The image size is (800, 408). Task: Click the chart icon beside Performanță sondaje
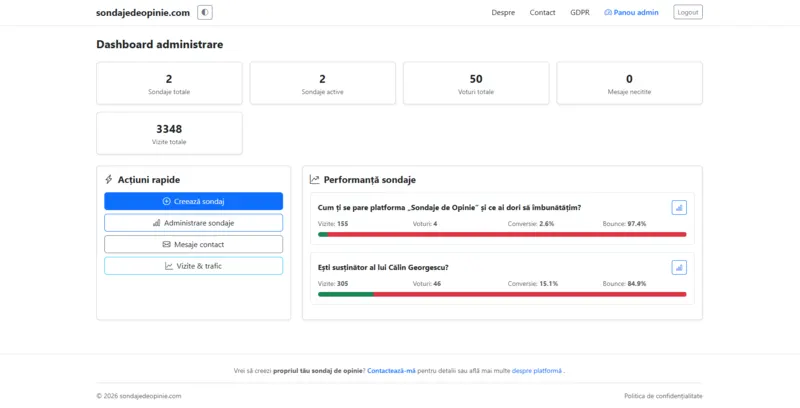pos(315,180)
